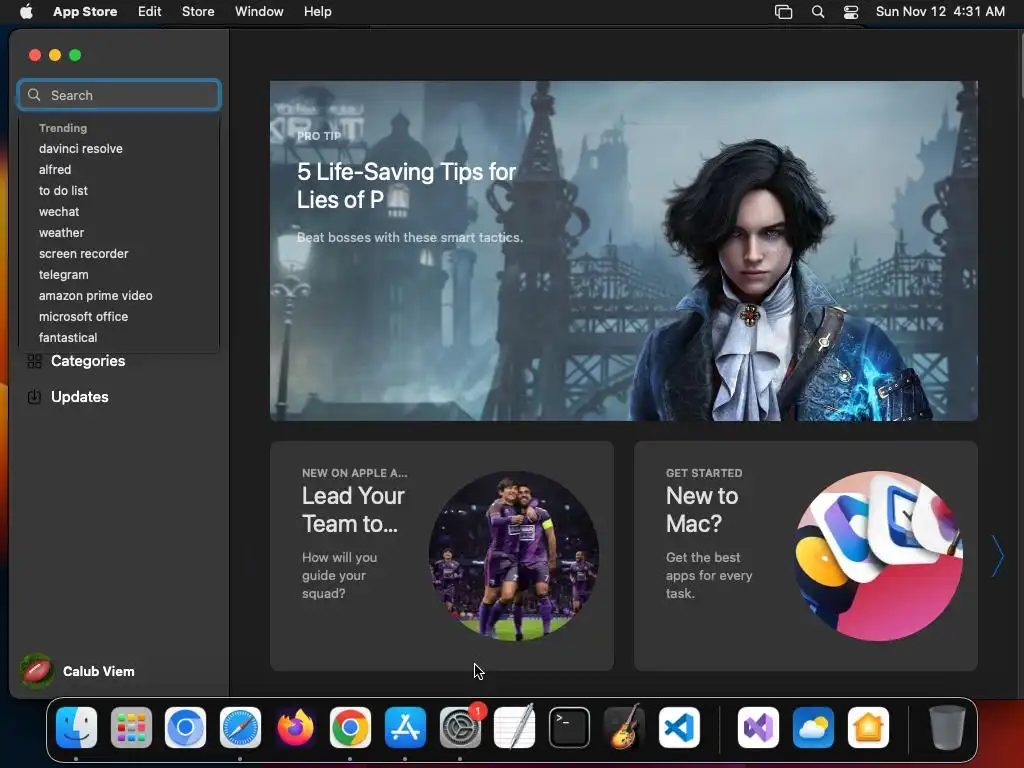Choose screen recorder suggestion

[84, 253]
